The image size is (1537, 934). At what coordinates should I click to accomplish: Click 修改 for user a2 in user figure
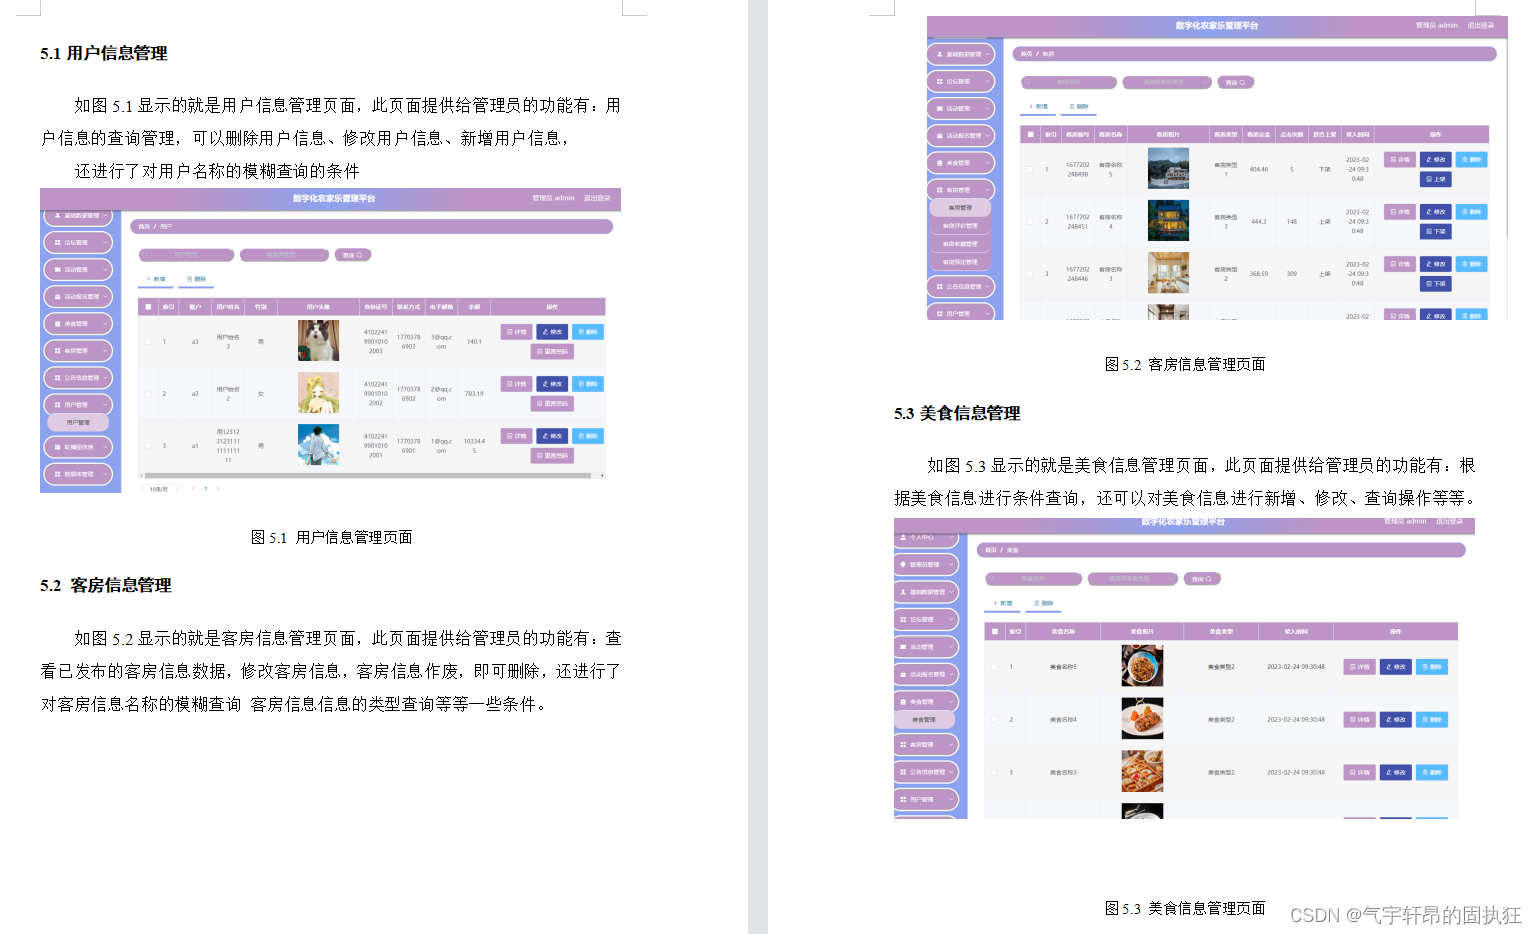(x=552, y=384)
